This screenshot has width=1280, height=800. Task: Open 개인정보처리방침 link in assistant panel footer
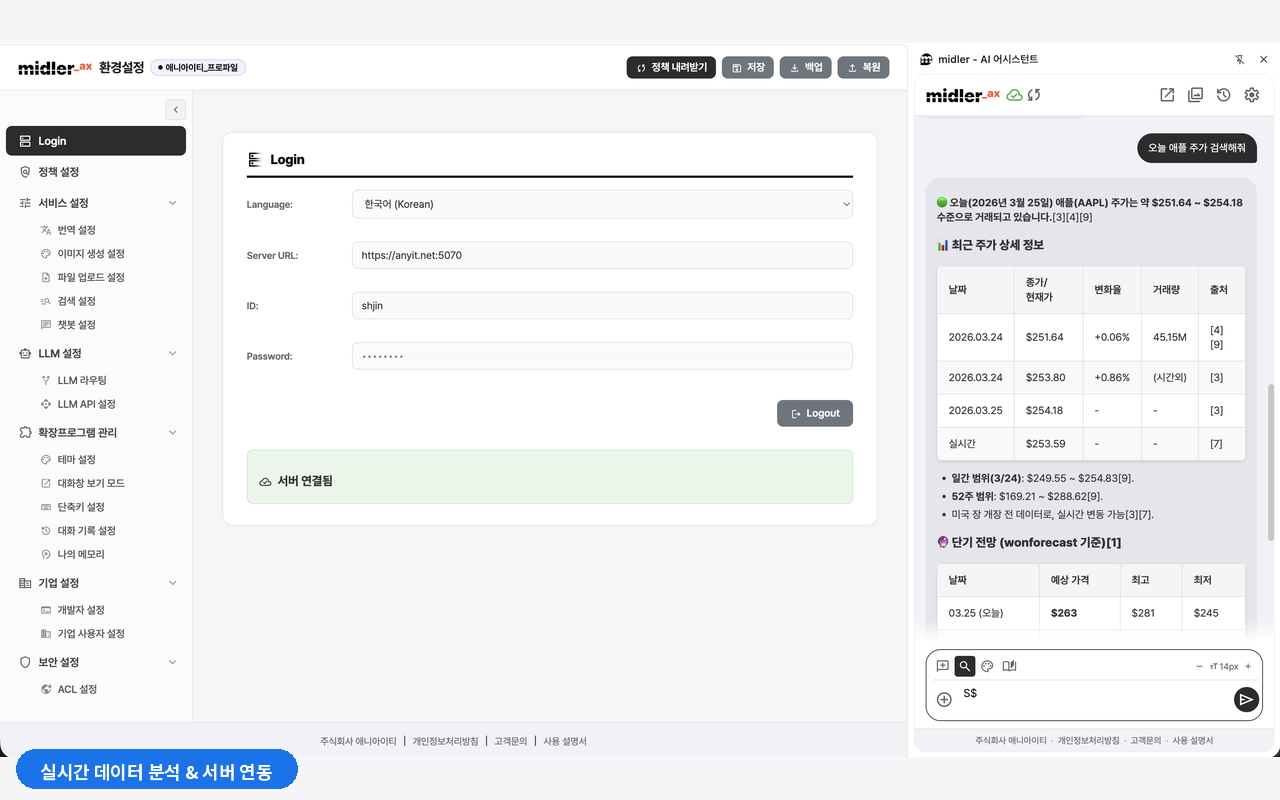click(x=1088, y=741)
